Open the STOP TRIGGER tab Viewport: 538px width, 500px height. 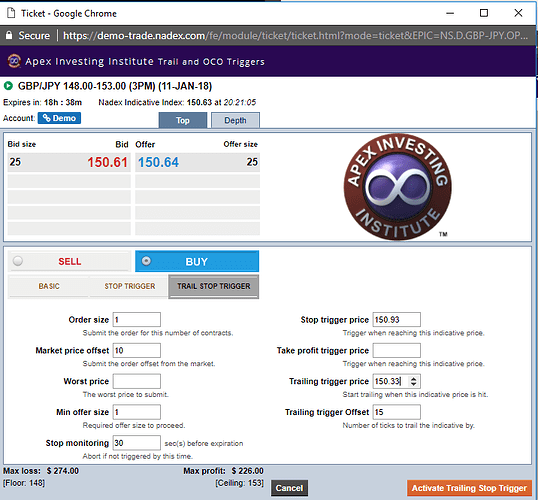coord(130,286)
